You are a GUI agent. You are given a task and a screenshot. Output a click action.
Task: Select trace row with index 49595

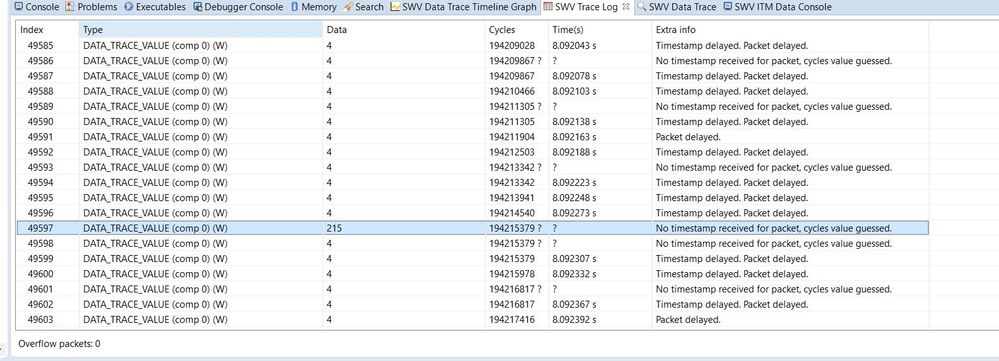pos(472,198)
